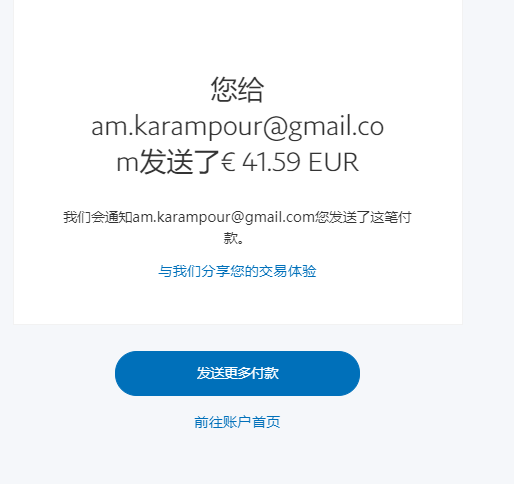Click the 发送了 text in heading
This screenshot has width=514, height=484.
[x=179, y=162]
